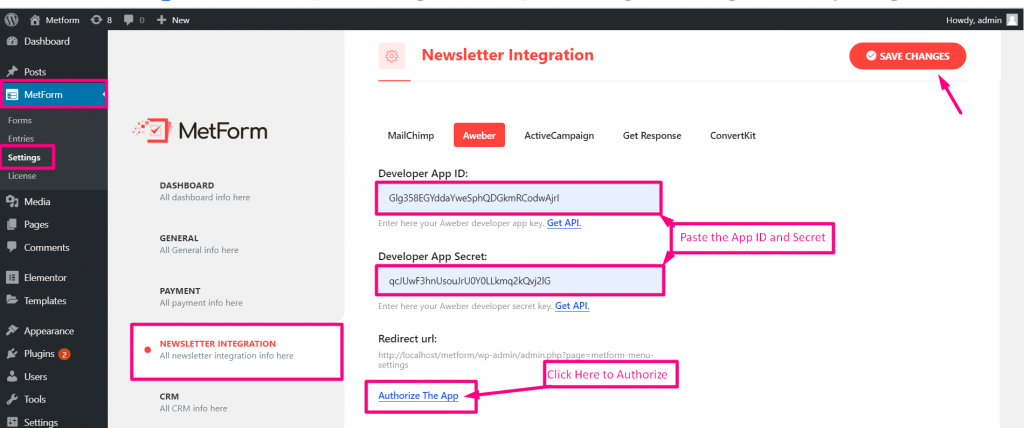Click the MetForm logo
The height and width of the screenshot is (428, 1024).
[199, 130]
